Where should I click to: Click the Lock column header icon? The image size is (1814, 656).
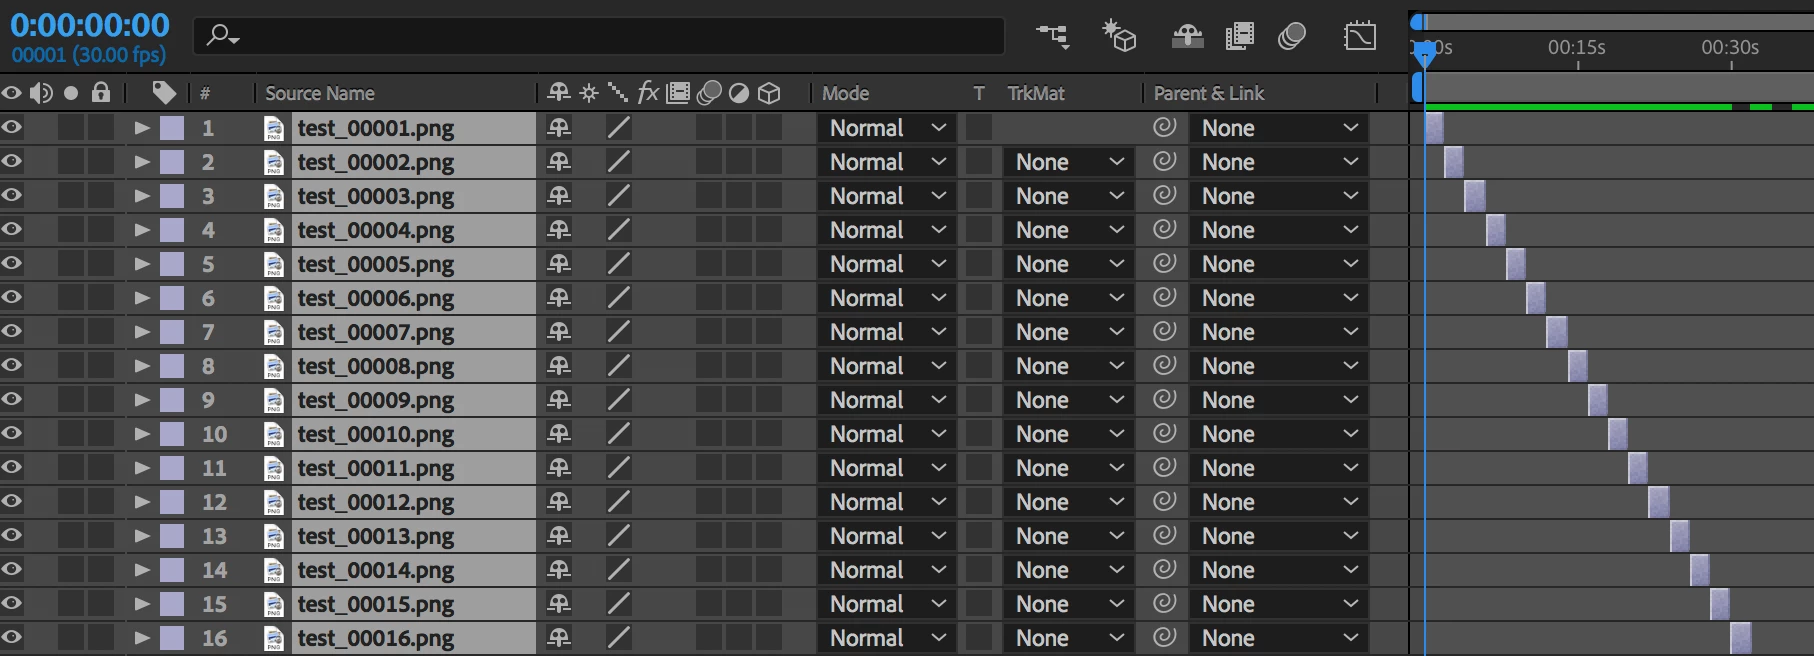(x=101, y=93)
